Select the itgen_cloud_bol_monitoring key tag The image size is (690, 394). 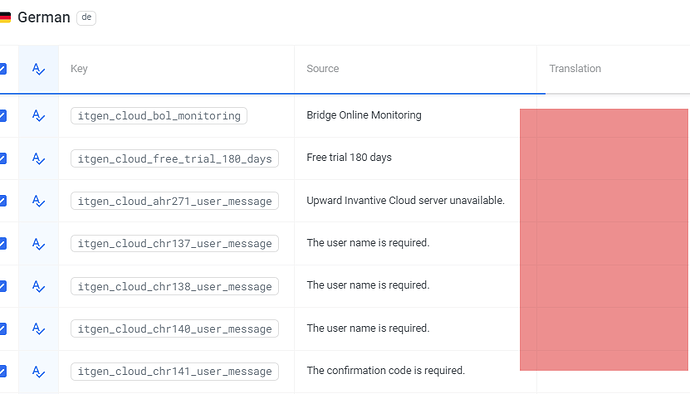pyautogui.click(x=159, y=116)
